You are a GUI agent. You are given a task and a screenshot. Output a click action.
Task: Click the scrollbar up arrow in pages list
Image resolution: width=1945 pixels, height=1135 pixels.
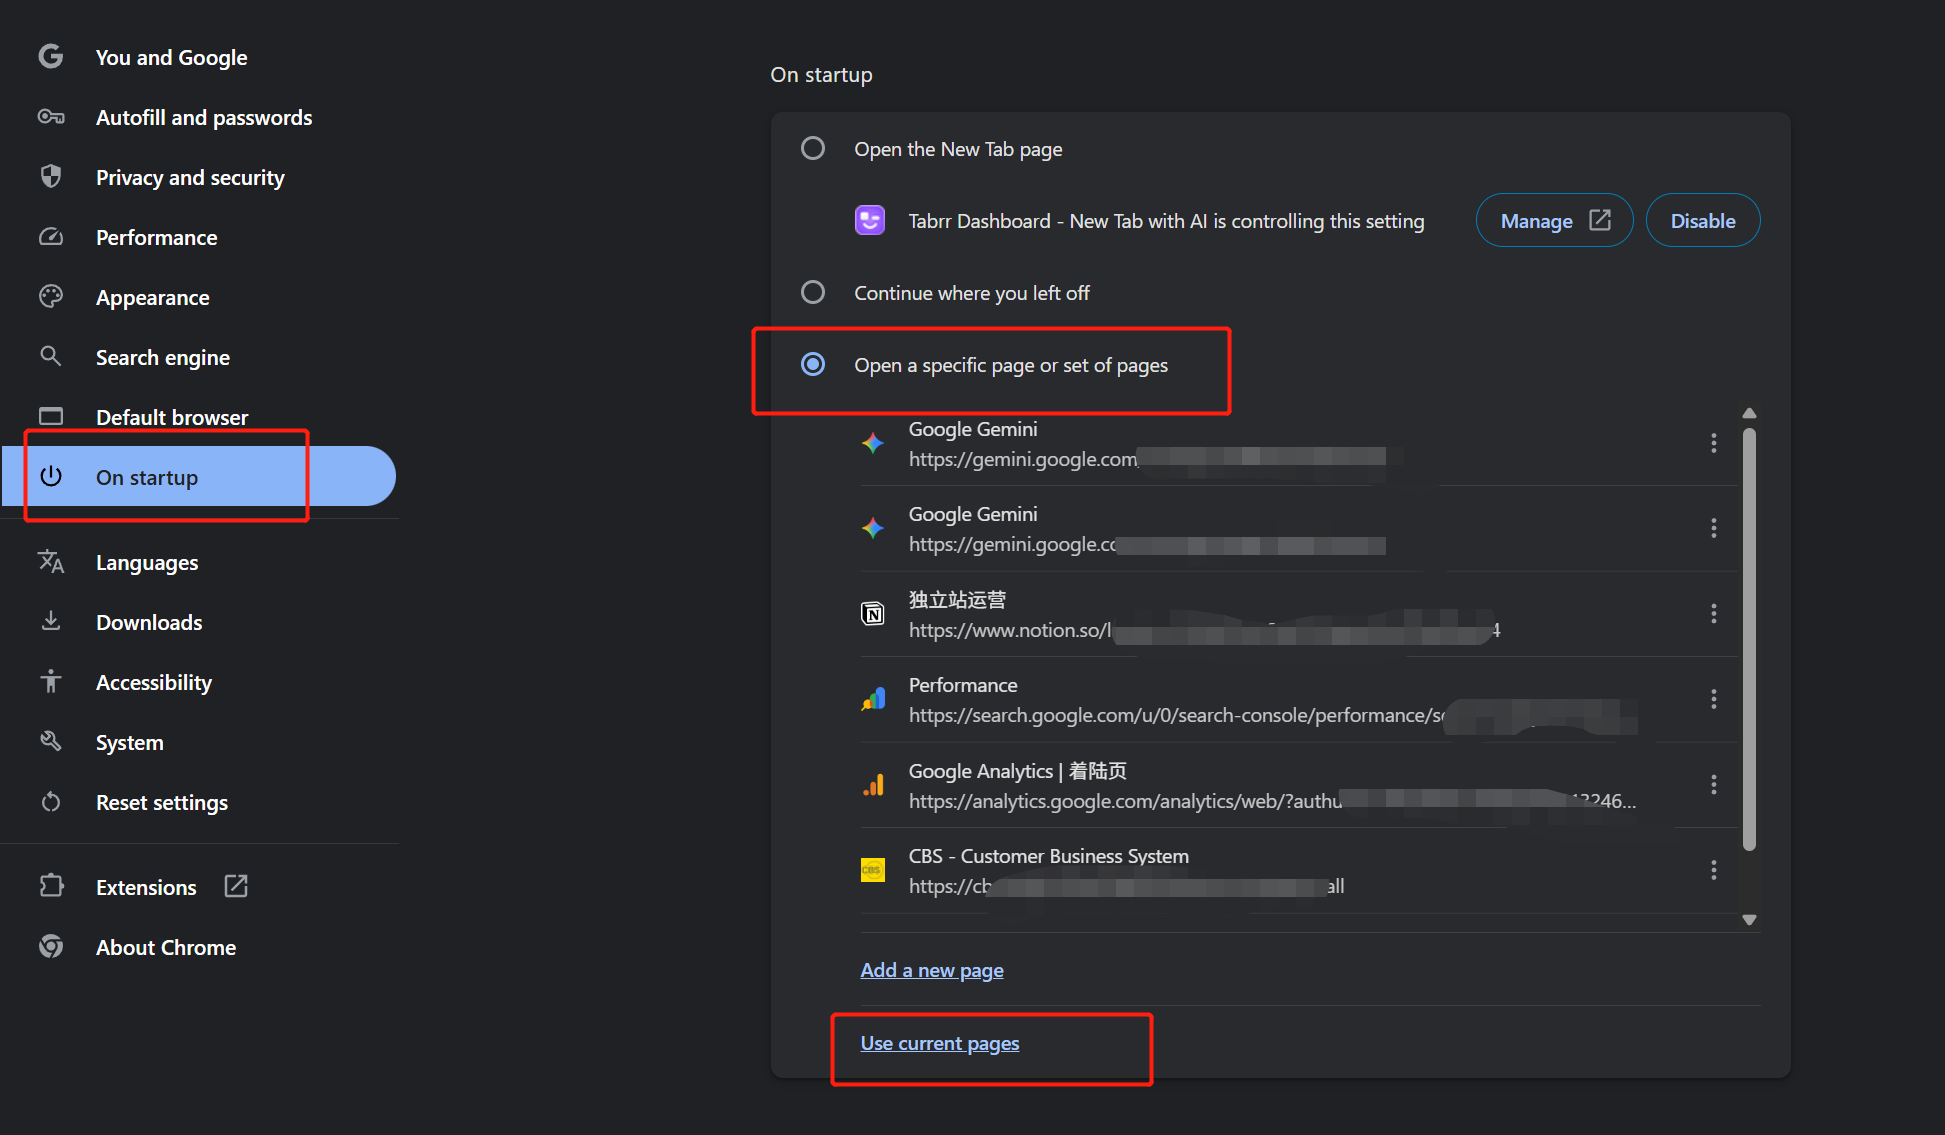click(1749, 413)
